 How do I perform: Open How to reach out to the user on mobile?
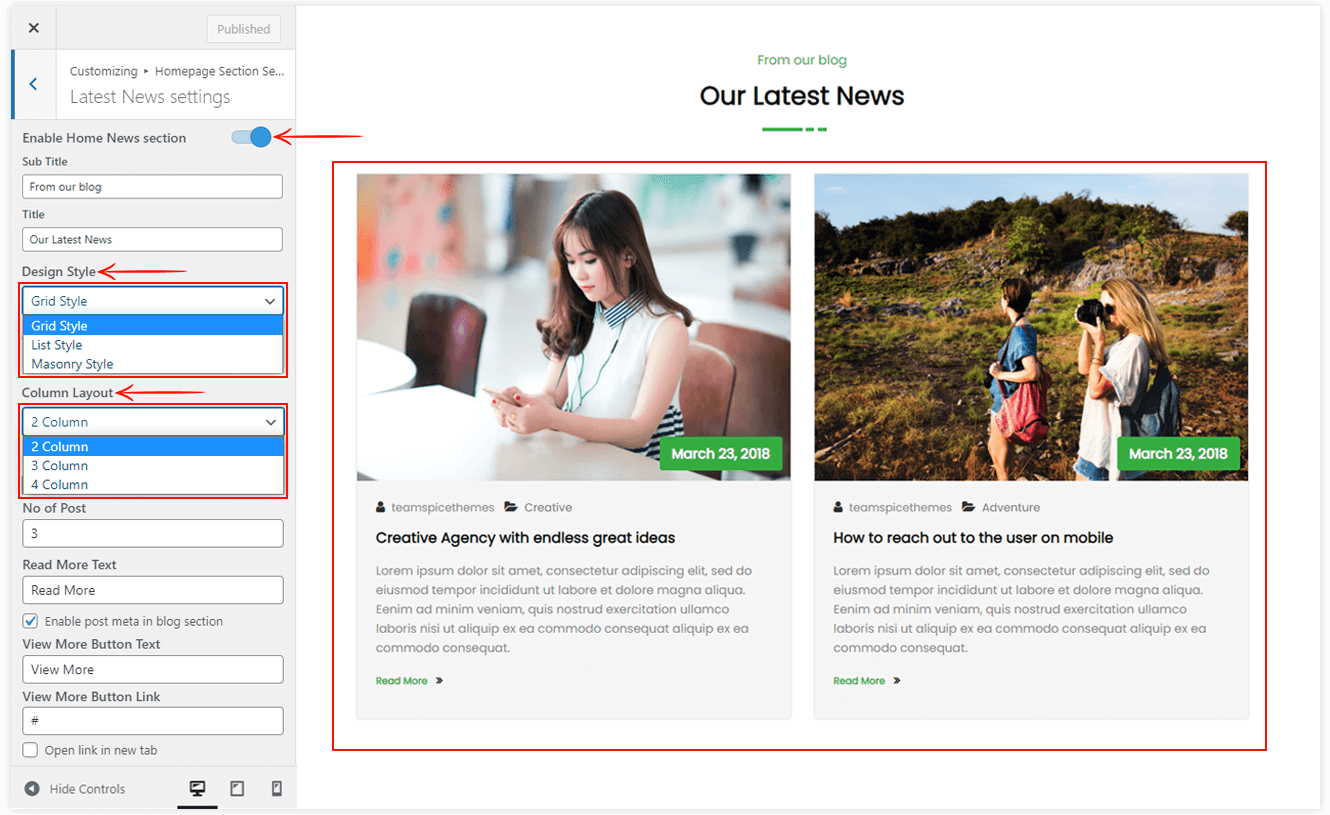tap(973, 538)
